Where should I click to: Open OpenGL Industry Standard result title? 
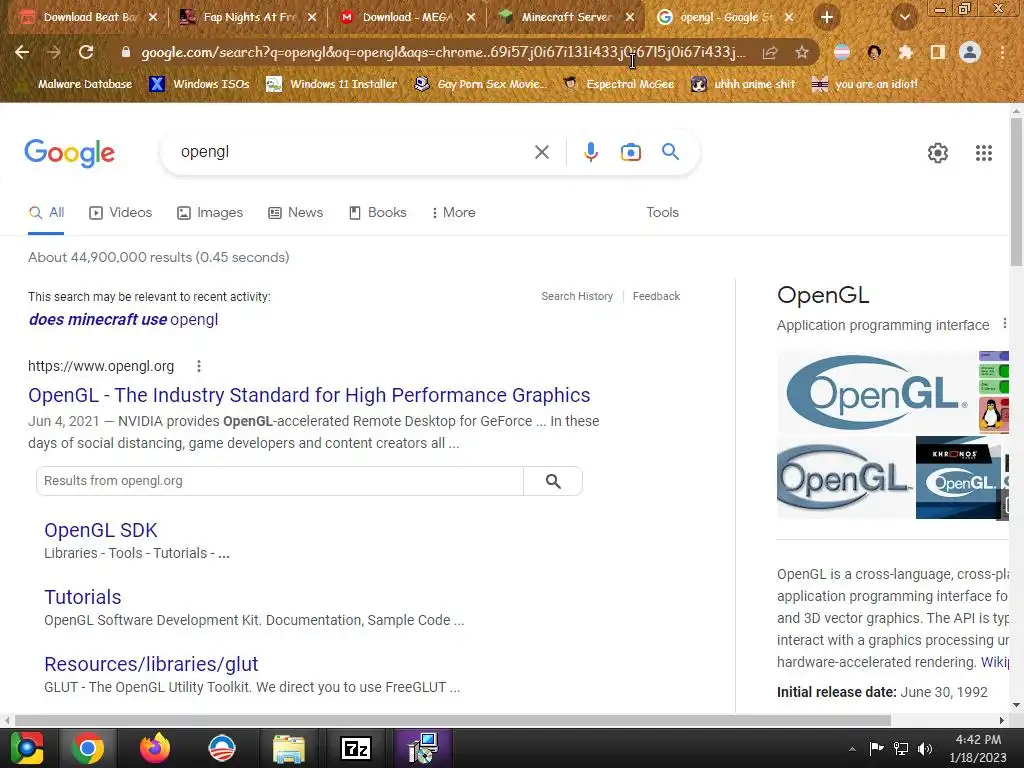(309, 396)
